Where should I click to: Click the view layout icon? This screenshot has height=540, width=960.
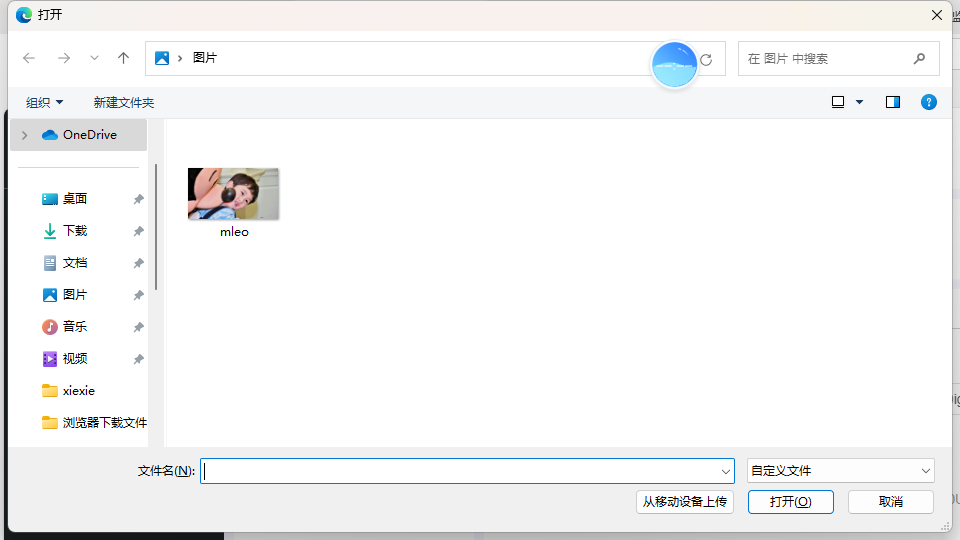[x=838, y=102]
